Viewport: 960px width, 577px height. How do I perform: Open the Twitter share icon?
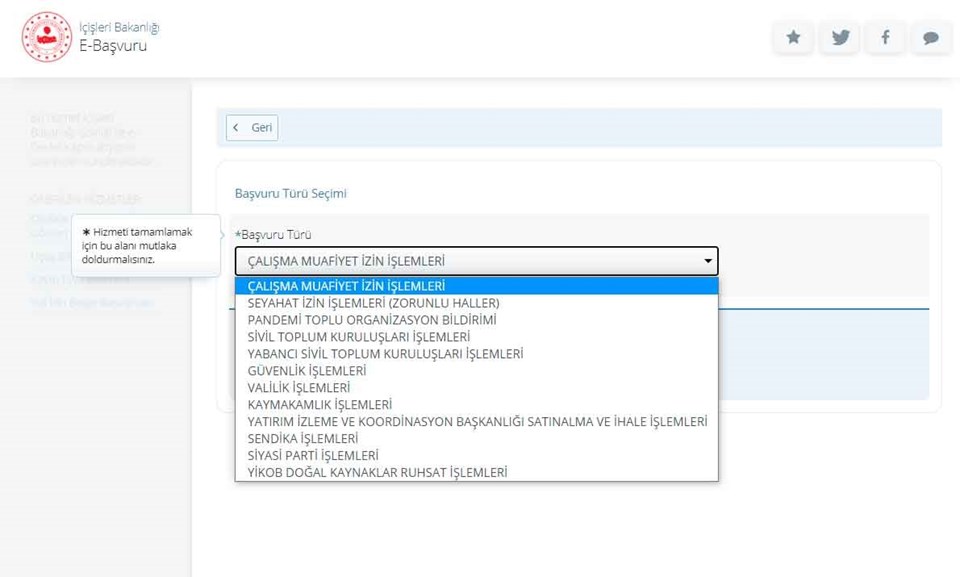(x=840, y=38)
